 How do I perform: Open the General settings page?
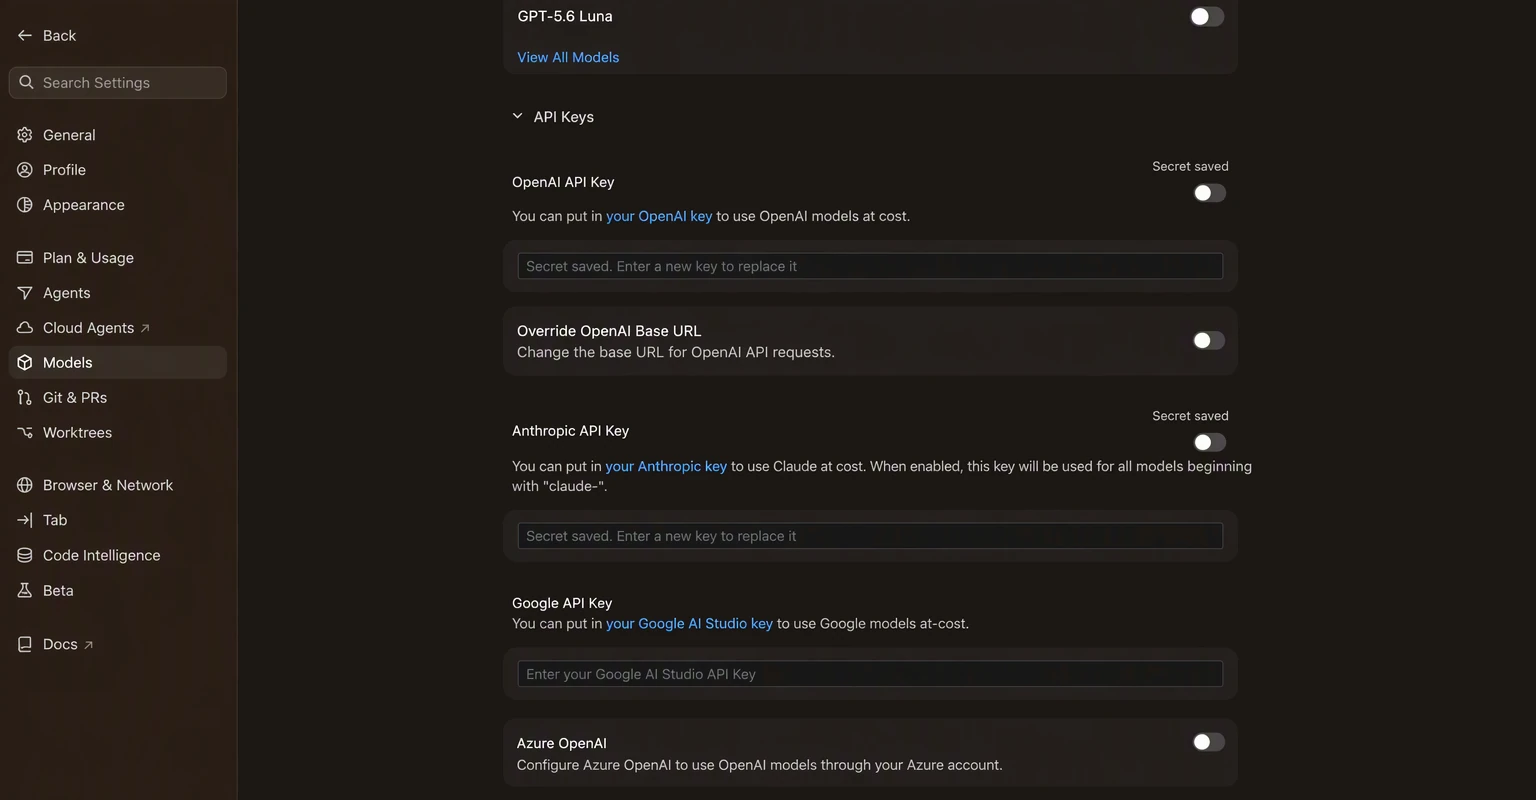(118, 135)
